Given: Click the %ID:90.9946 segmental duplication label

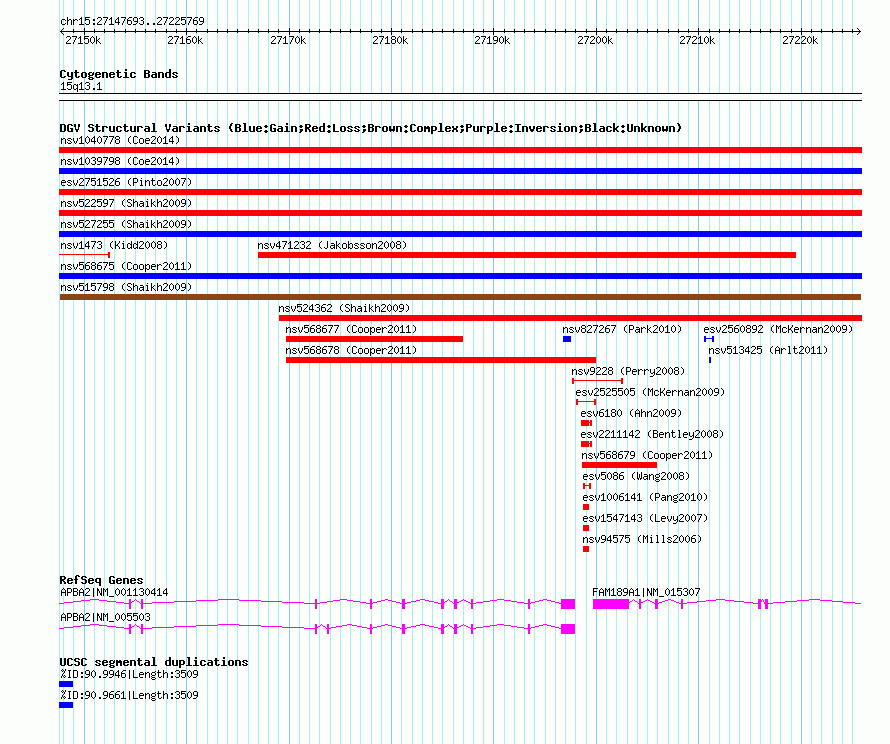Looking at the screenshot, I should click(x=129, y=674).
